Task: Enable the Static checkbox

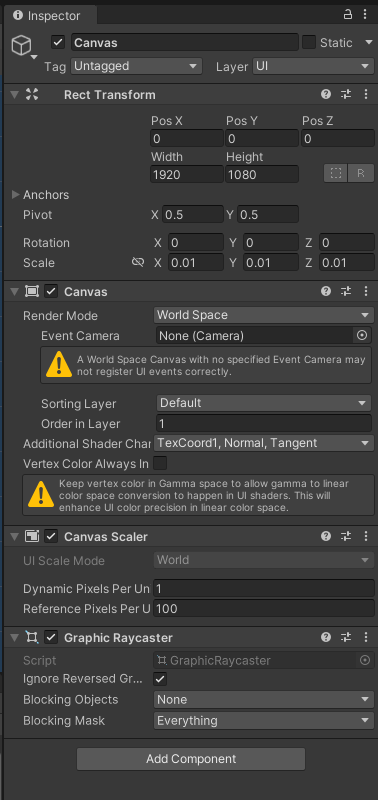Action: point(309,42)
